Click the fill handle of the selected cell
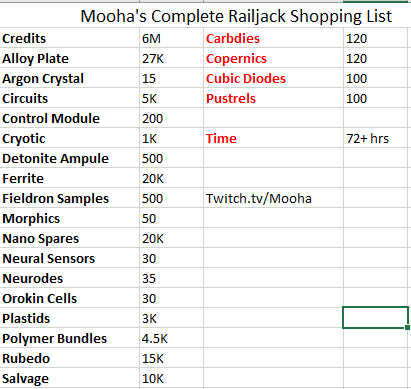411x389 pixels. [x=407, y=327]
